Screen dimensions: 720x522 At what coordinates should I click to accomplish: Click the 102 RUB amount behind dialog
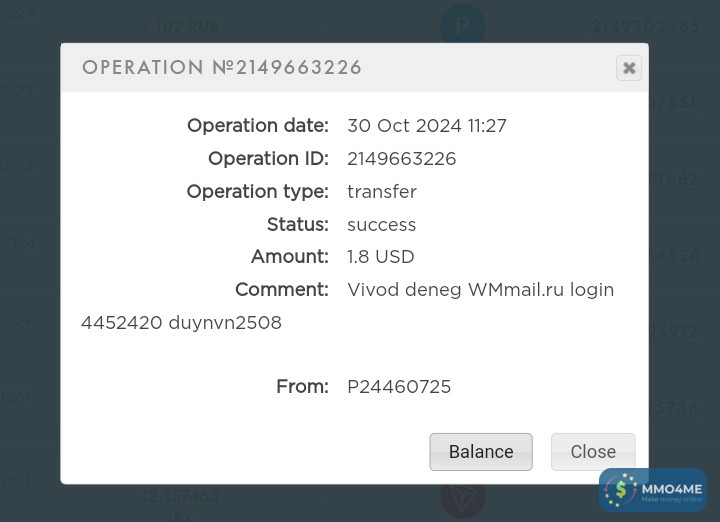[181, 26]
